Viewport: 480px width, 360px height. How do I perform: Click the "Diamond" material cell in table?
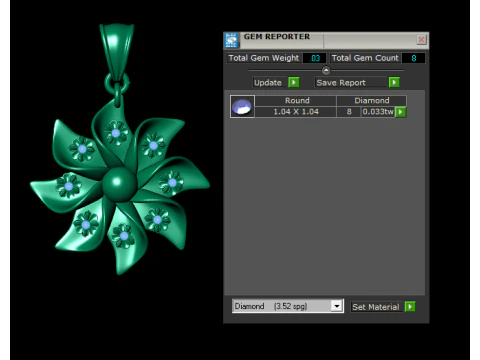pos(372,101)
